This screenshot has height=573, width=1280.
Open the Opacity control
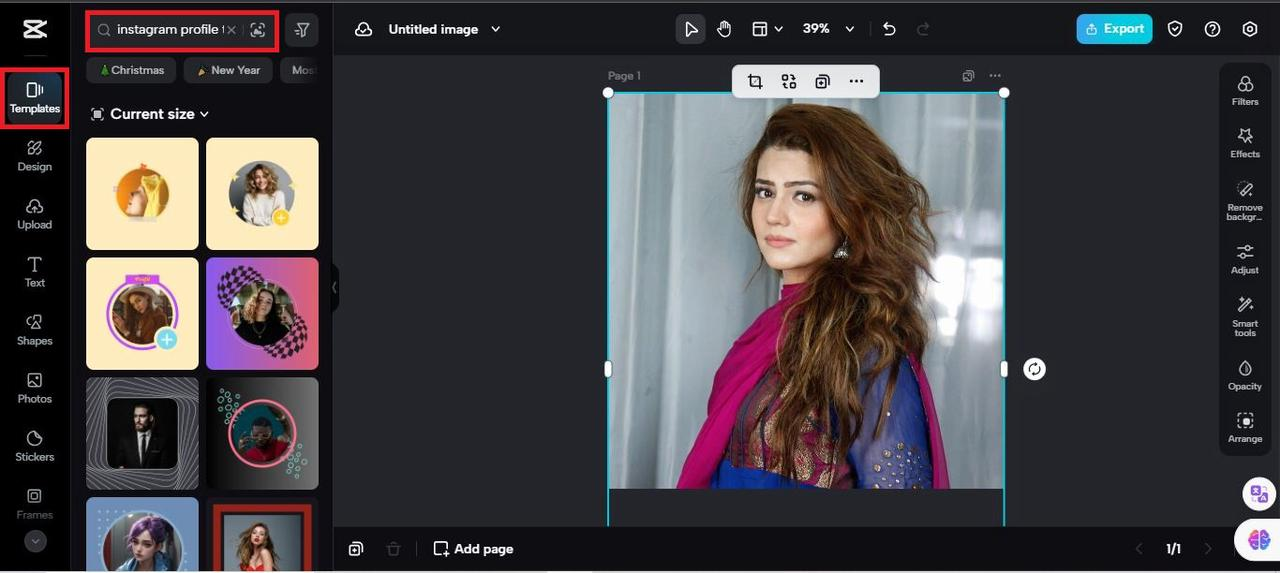point(1245,375)
